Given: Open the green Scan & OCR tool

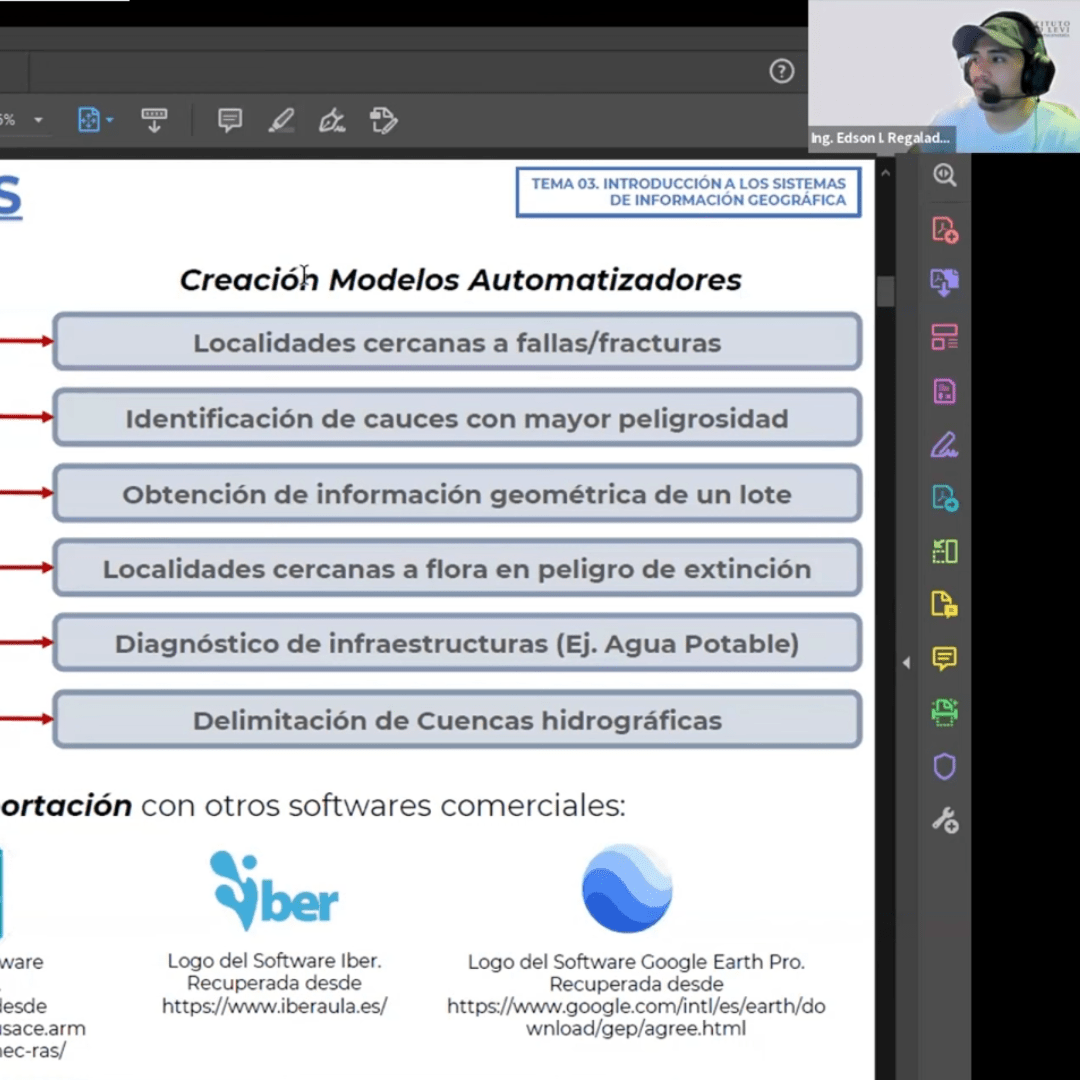Looking at the screenshot, I should [x=945, y=712].
